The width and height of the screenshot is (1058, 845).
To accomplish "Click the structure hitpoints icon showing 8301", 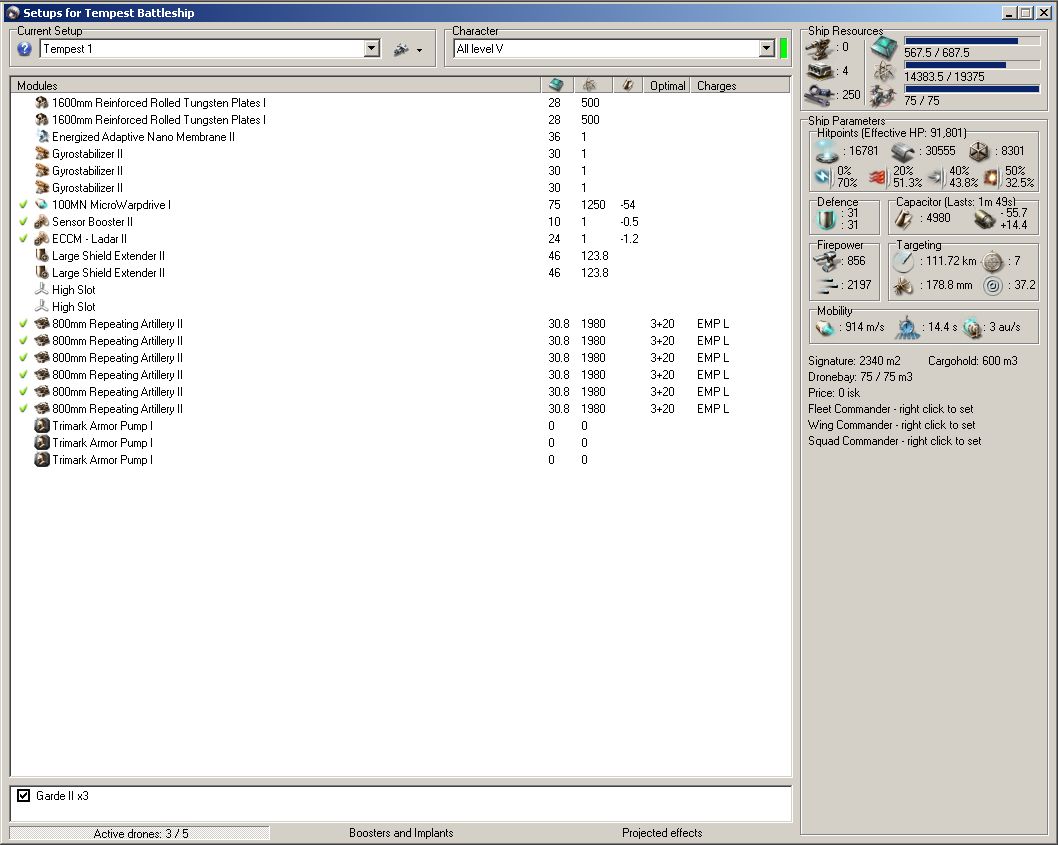I will 980,151.
